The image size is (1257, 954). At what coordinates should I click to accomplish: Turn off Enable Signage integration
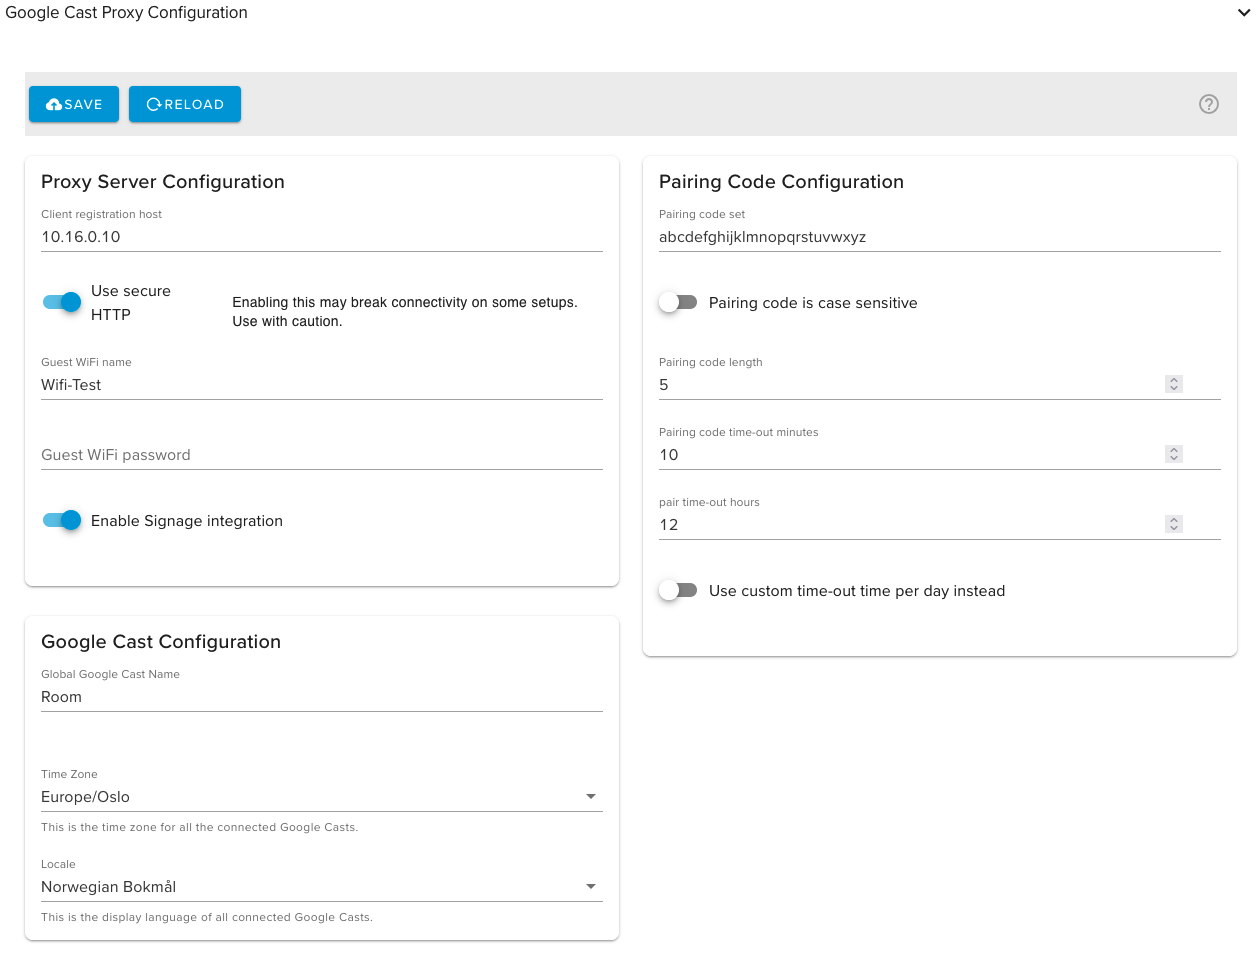[x=62, y=520]
